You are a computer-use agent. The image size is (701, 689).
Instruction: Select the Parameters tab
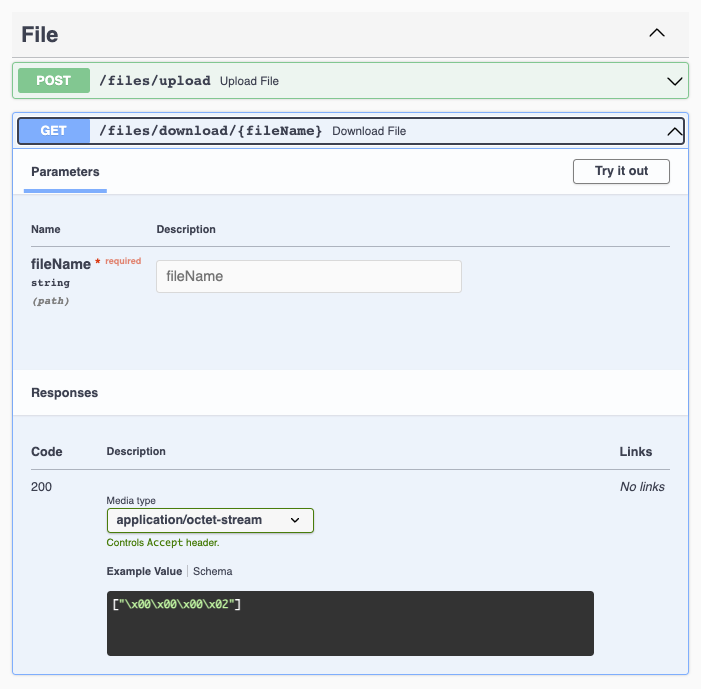click(x=65, y=172)
